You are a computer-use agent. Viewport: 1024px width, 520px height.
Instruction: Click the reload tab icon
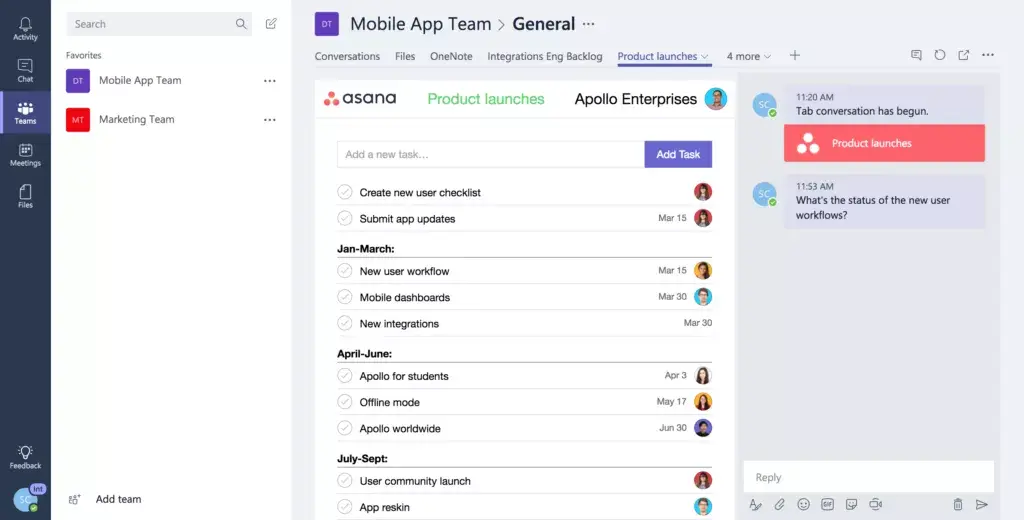[940, 56]
